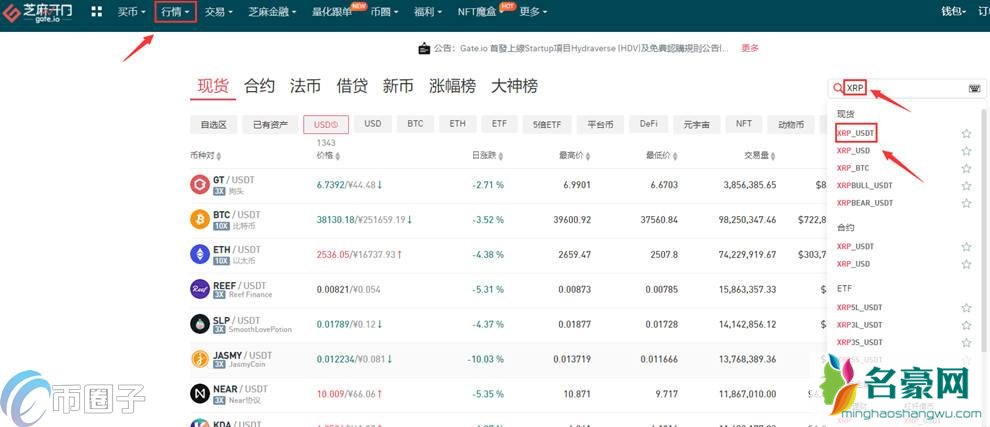Switch to the 借贷 tab

click(x=352, y=86)
